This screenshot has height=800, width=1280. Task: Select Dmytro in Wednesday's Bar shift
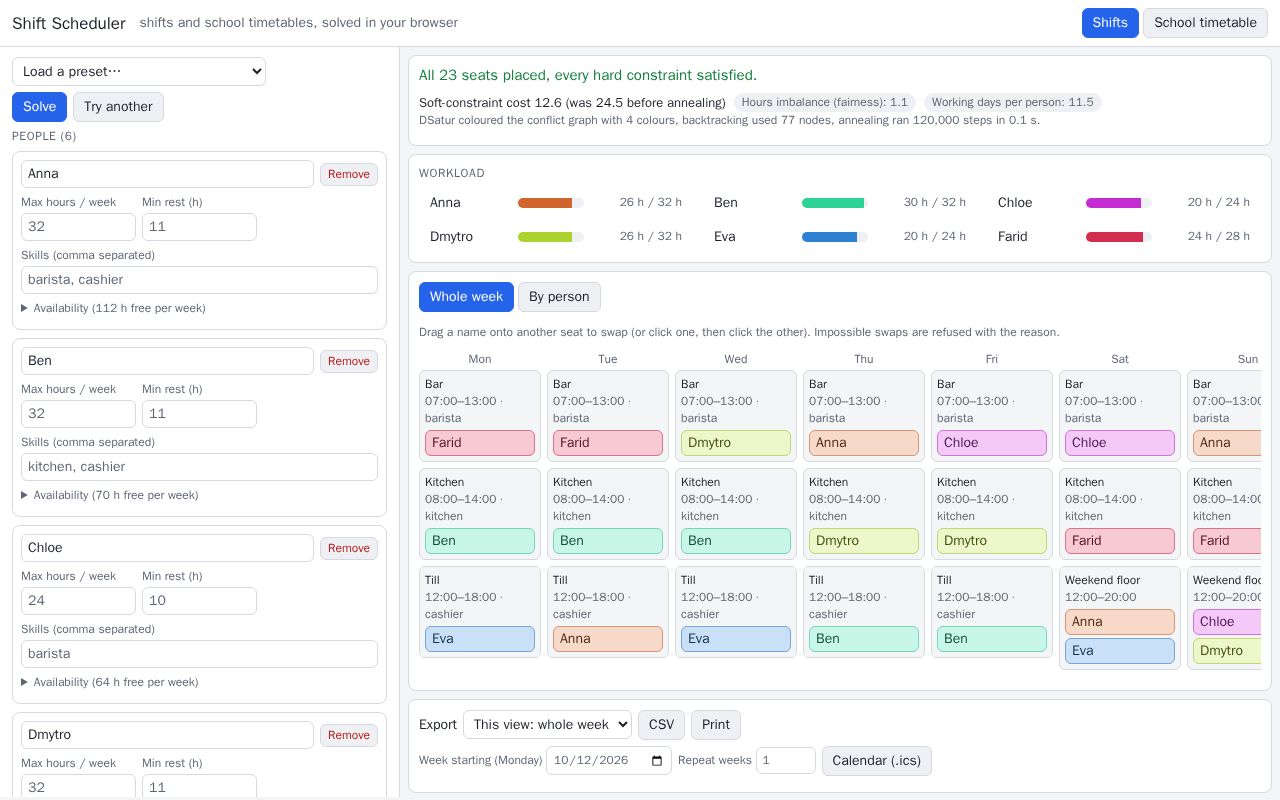point(736,443)
